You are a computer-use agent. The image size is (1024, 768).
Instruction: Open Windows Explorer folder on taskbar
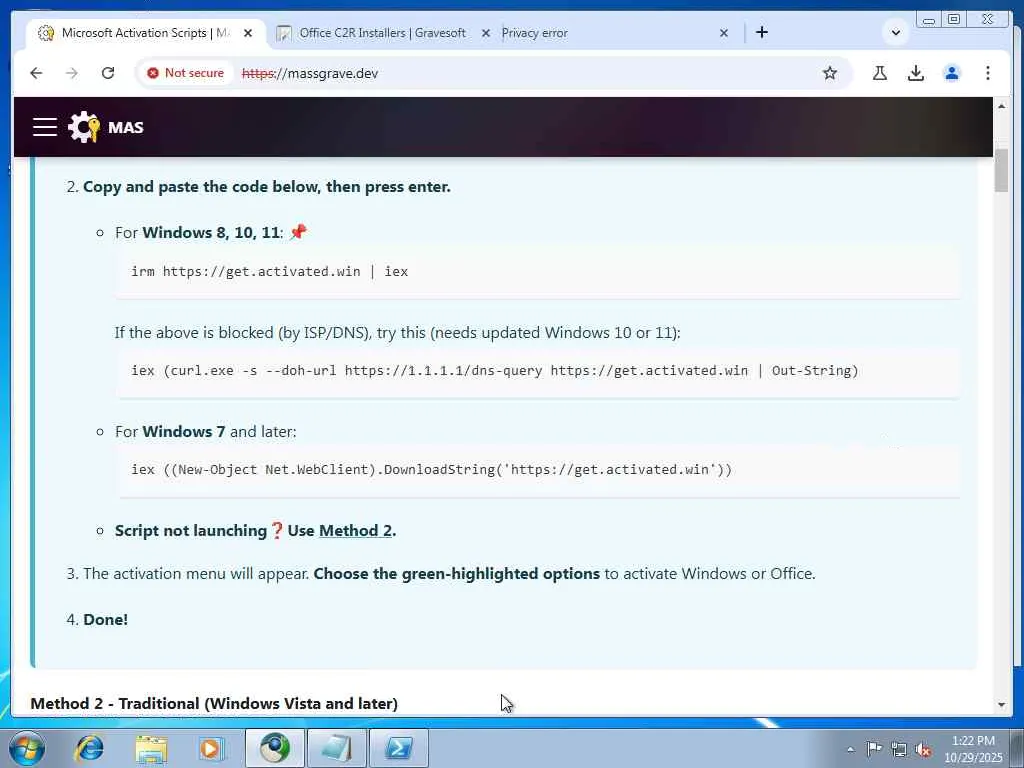(151, 748)
